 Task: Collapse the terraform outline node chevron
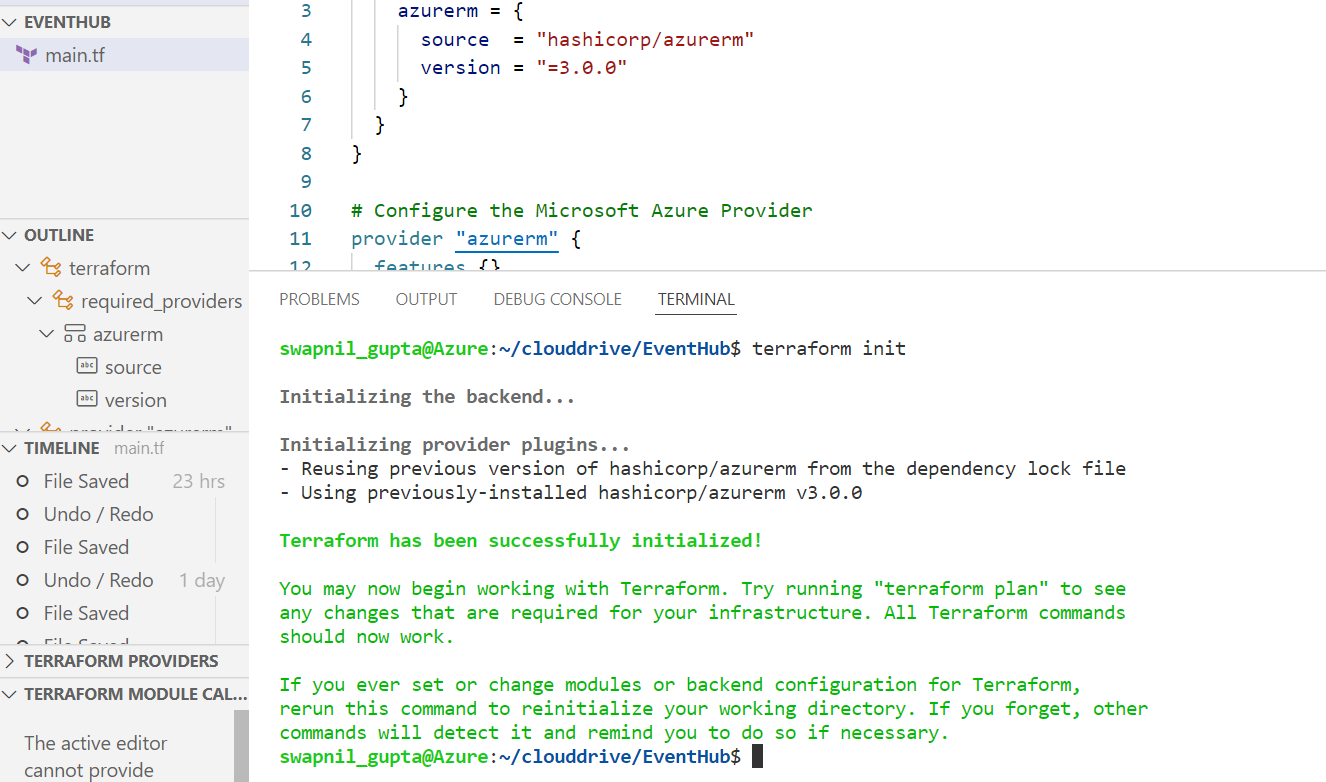(x=23, y=268)
